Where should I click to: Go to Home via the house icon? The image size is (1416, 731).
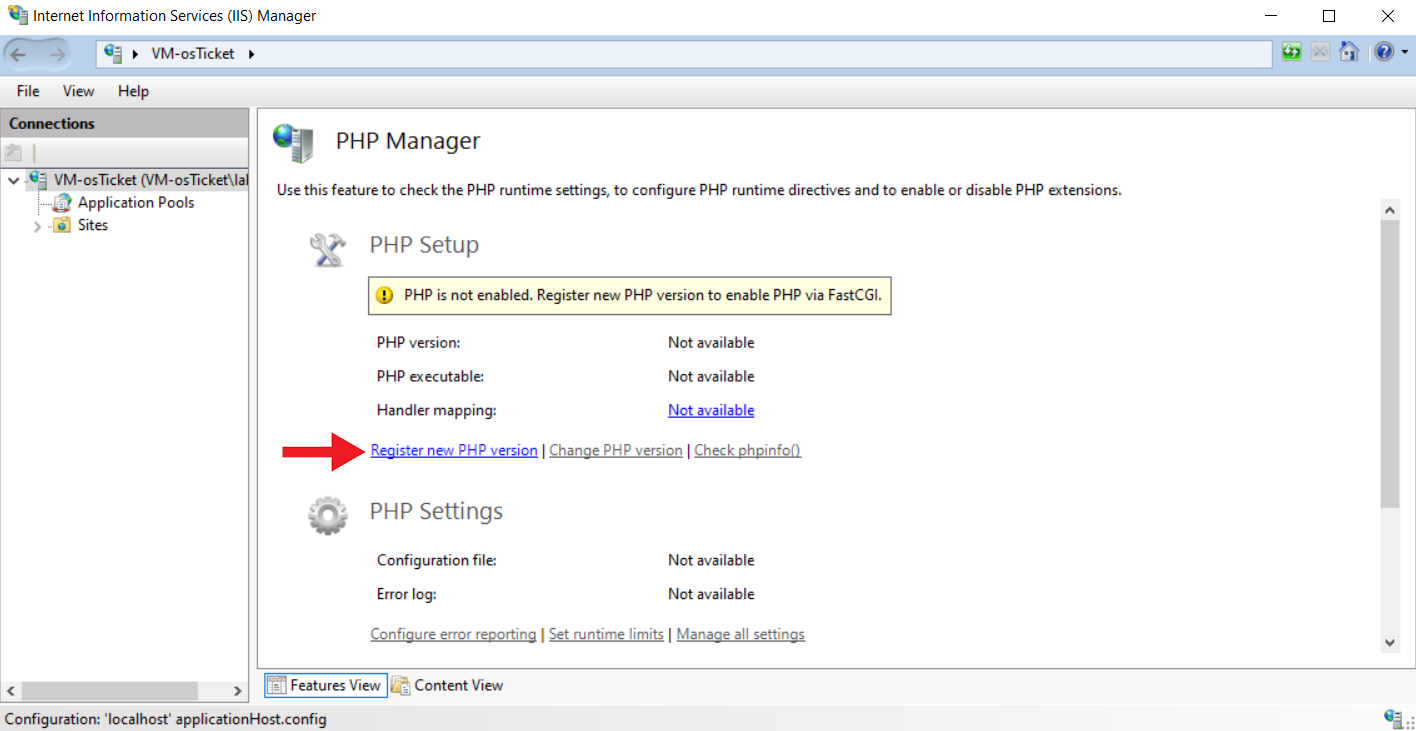(1349, 52)
